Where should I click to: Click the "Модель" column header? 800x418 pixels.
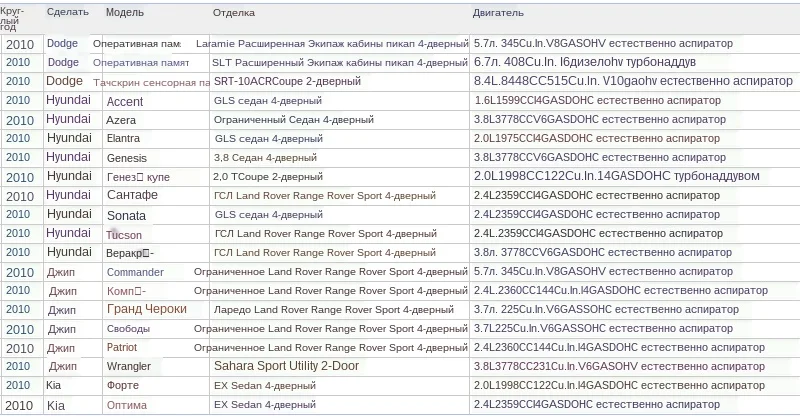pyautogui.click(x=124, y=12)
